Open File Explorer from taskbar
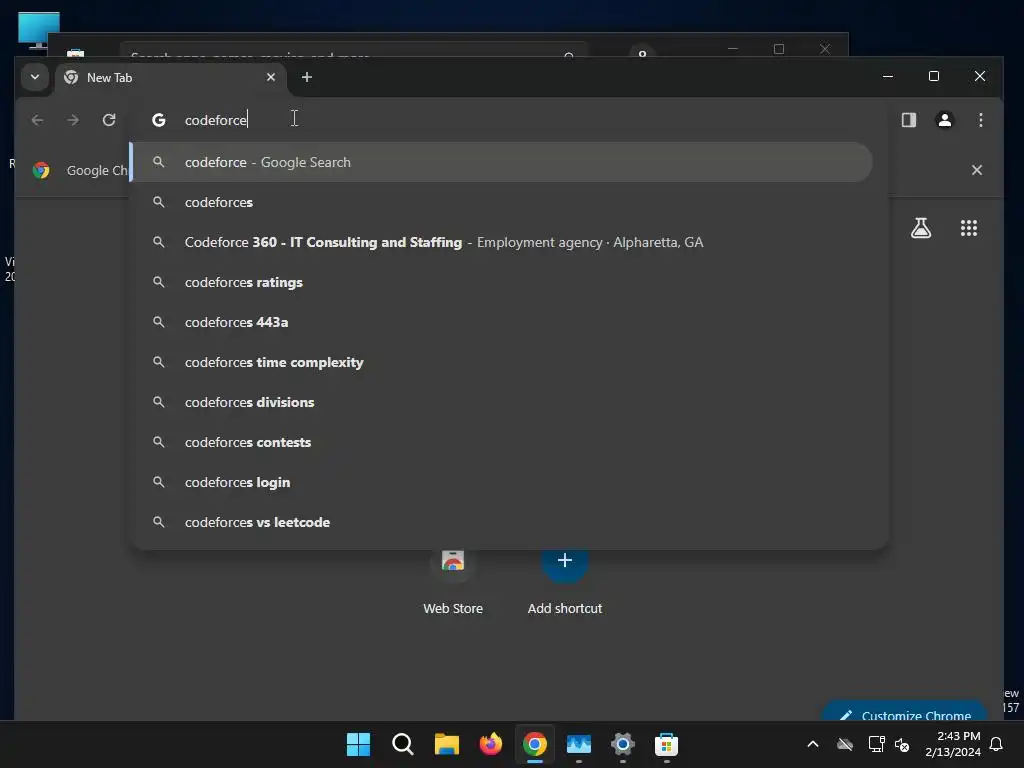Screen dimensions: 1024x768 tap(447, 744)
